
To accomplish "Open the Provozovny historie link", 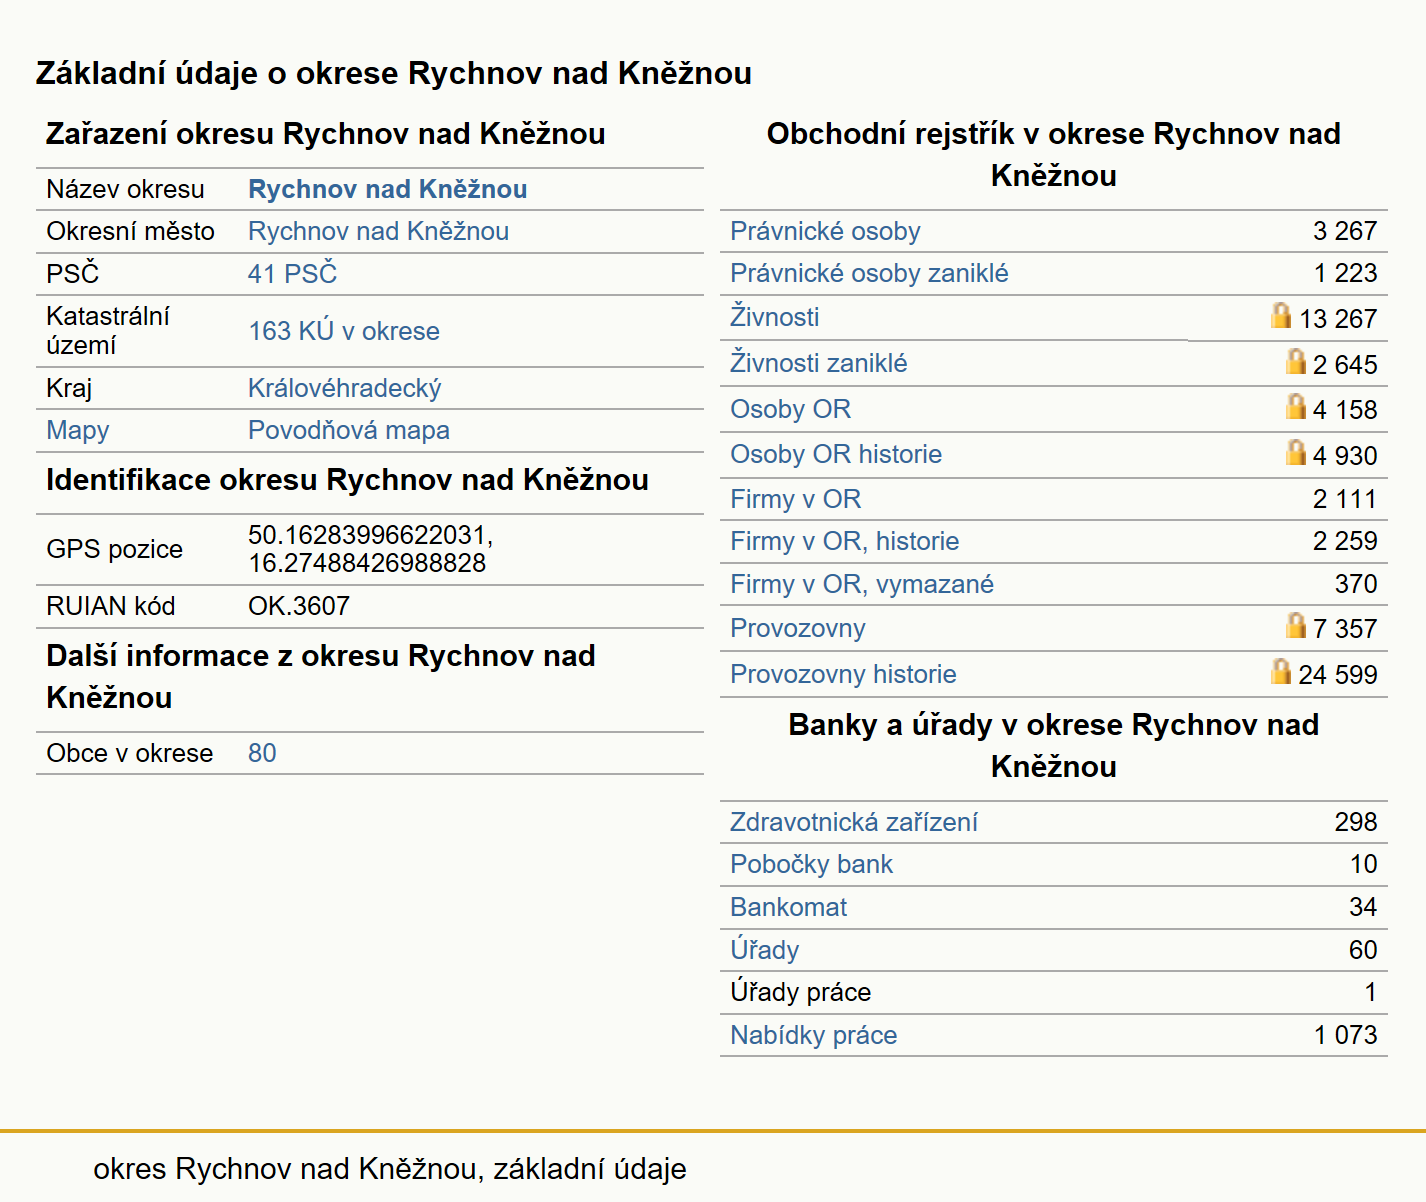I will click(843, 674).
